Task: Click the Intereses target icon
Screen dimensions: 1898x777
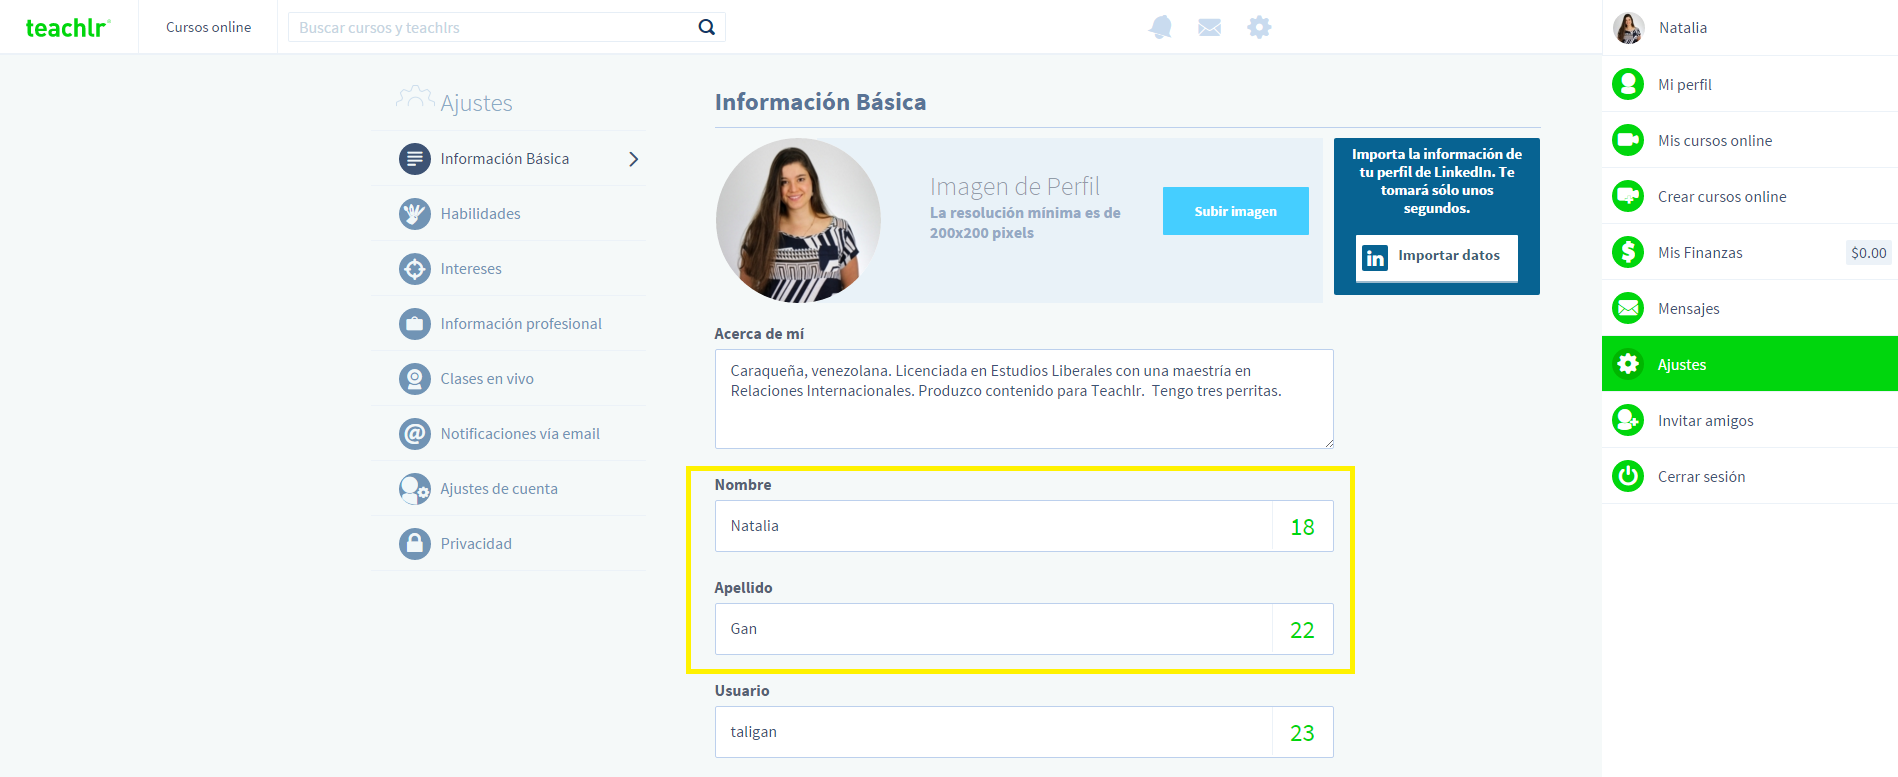Action: [415, 269]
